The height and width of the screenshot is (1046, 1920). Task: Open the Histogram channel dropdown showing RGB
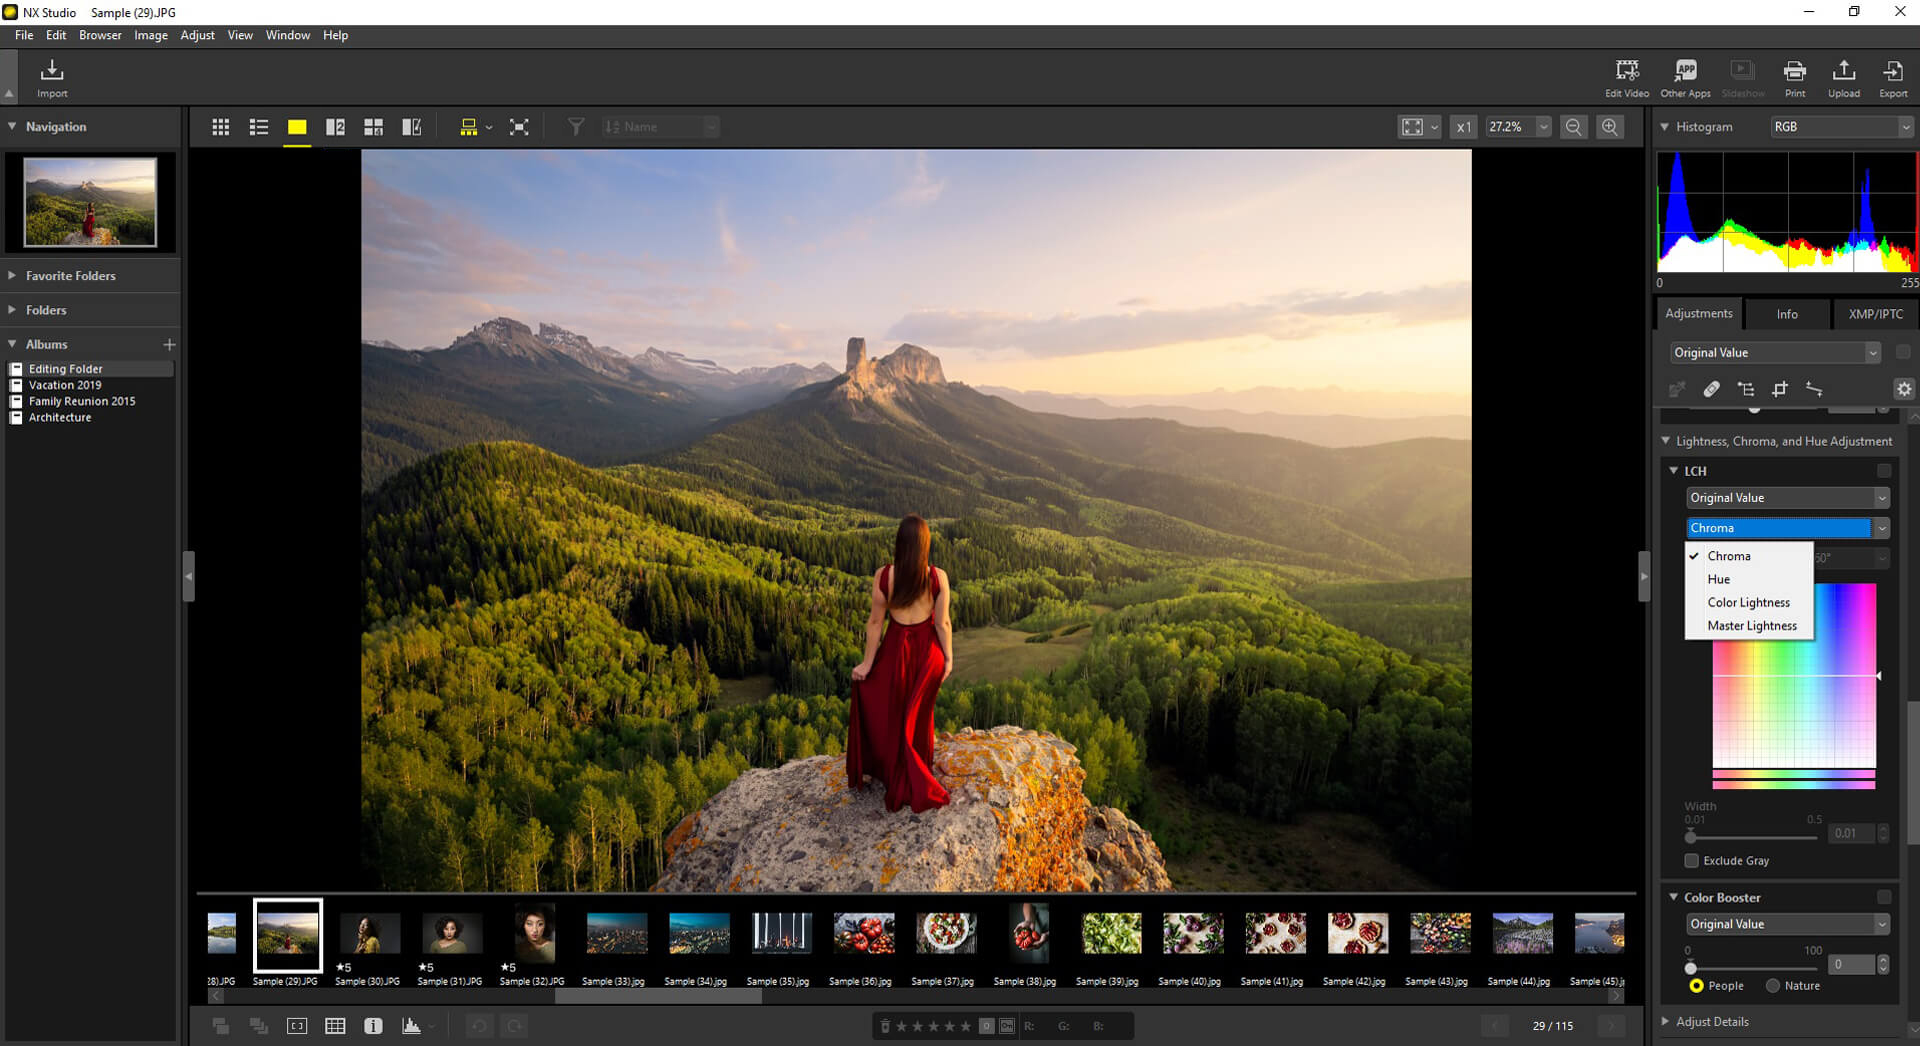tap(1838, 126)
